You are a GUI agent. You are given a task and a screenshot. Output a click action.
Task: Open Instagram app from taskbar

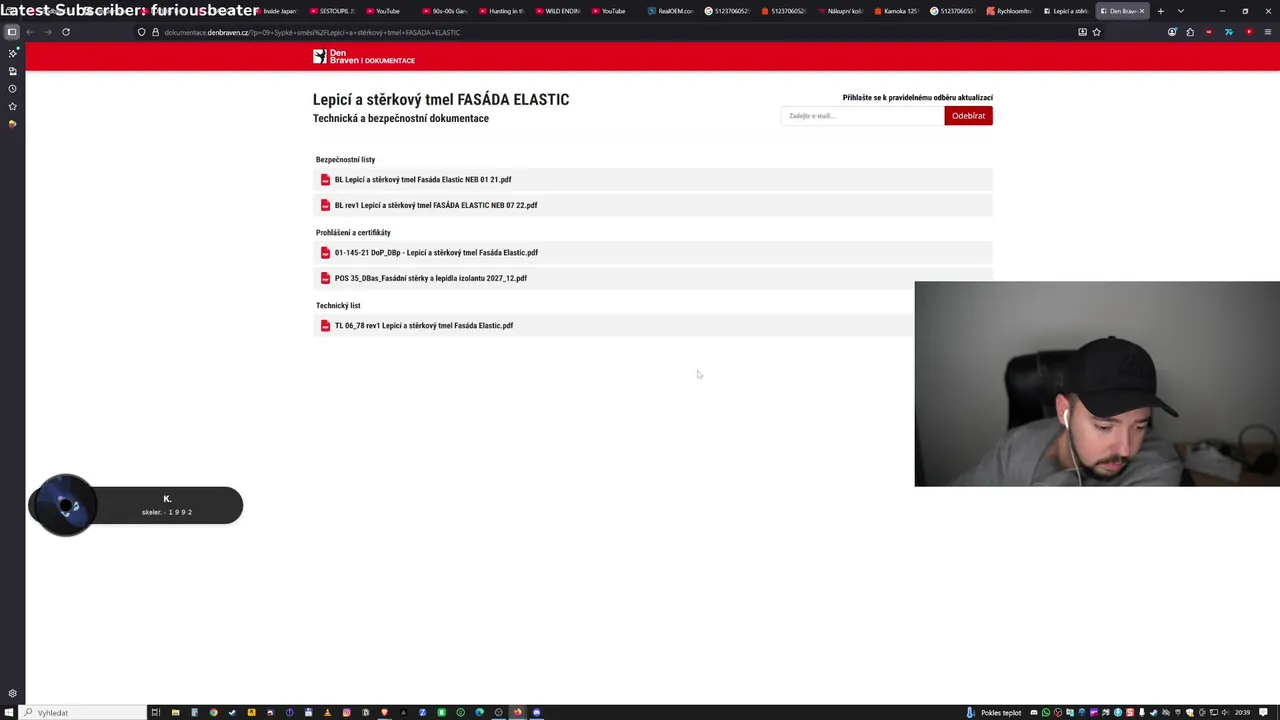346,713
